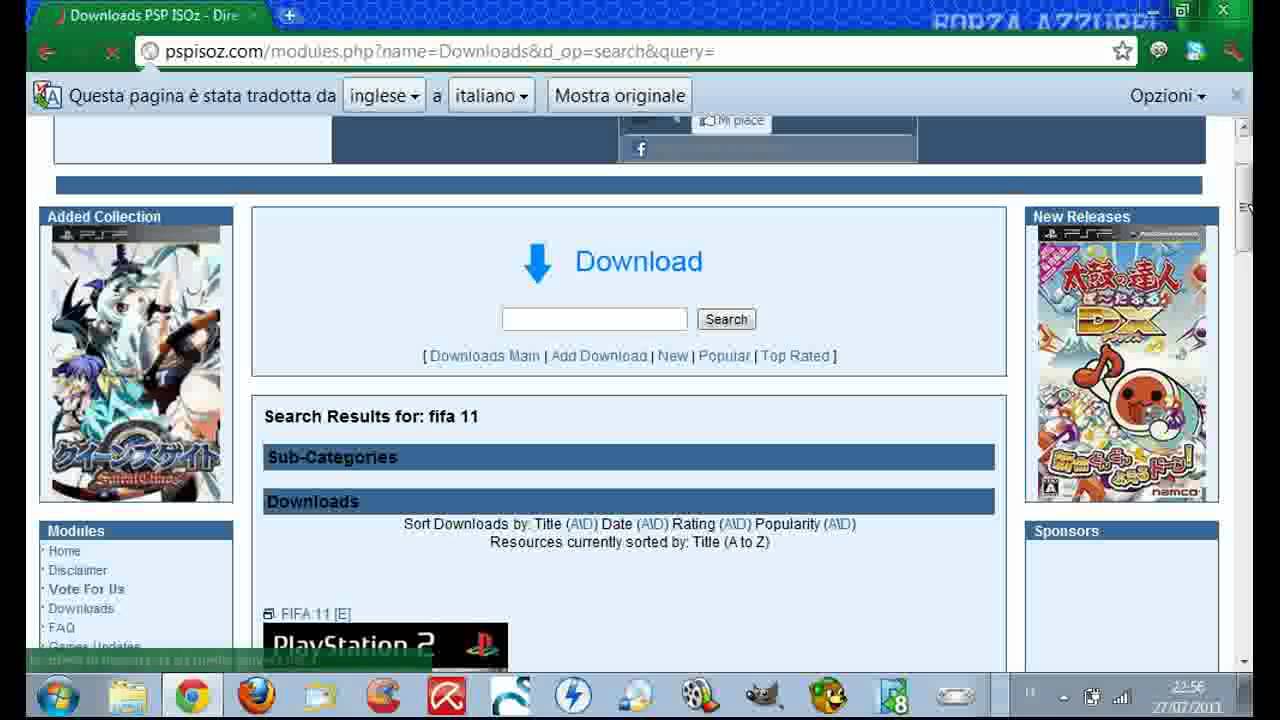Click the folder stack taskbar icon
This screenshot has height=720, width=1280.
click(x=320, y=696)
